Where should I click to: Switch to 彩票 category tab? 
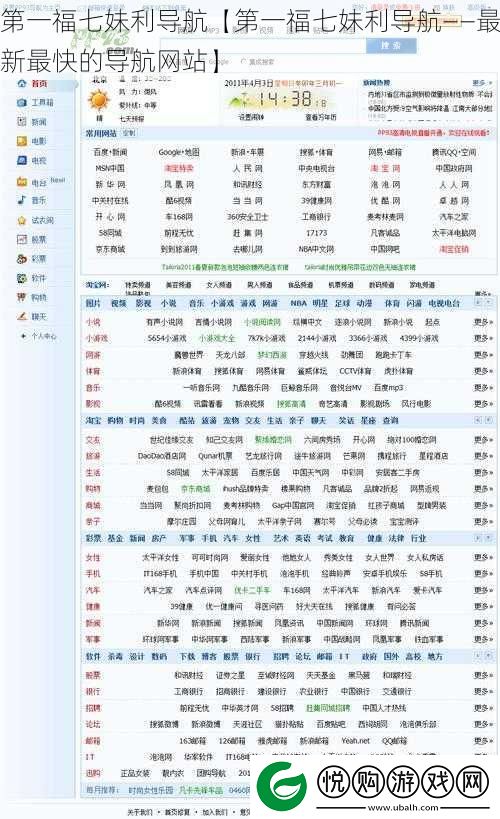(x=93, y=538)
